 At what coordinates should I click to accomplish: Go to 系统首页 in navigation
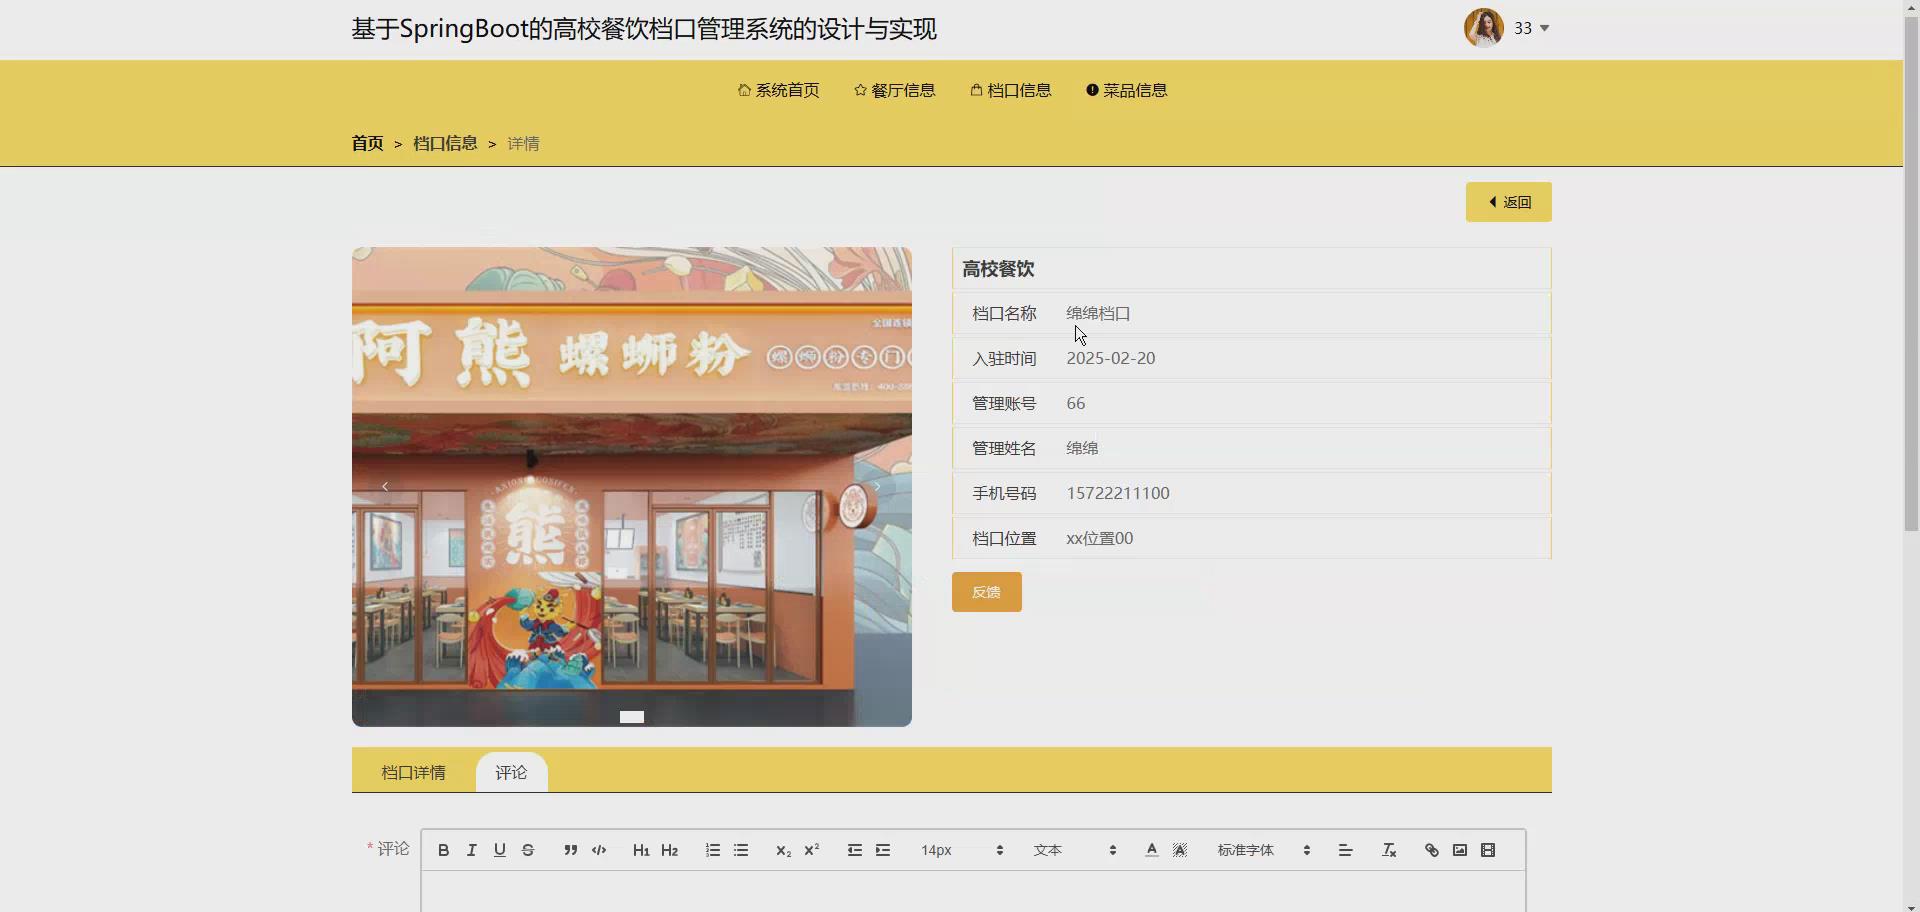coord(778,90)
